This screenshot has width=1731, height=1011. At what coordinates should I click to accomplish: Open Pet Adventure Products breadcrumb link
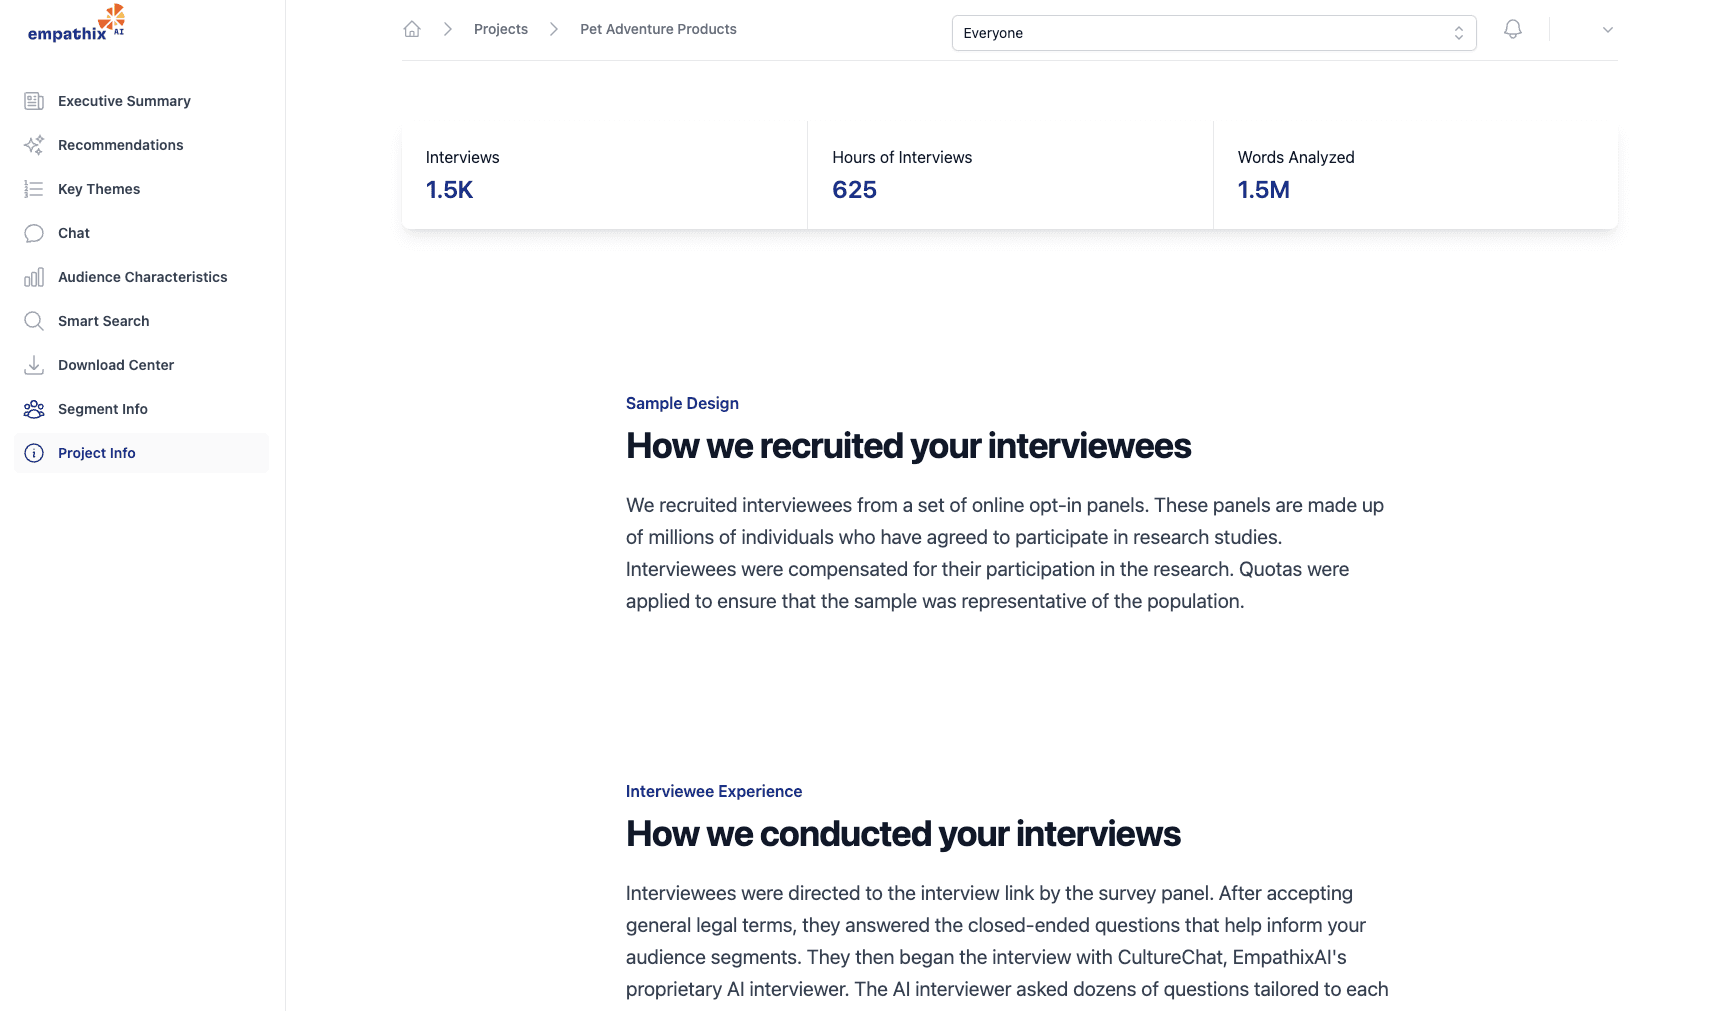click(658, 29)
